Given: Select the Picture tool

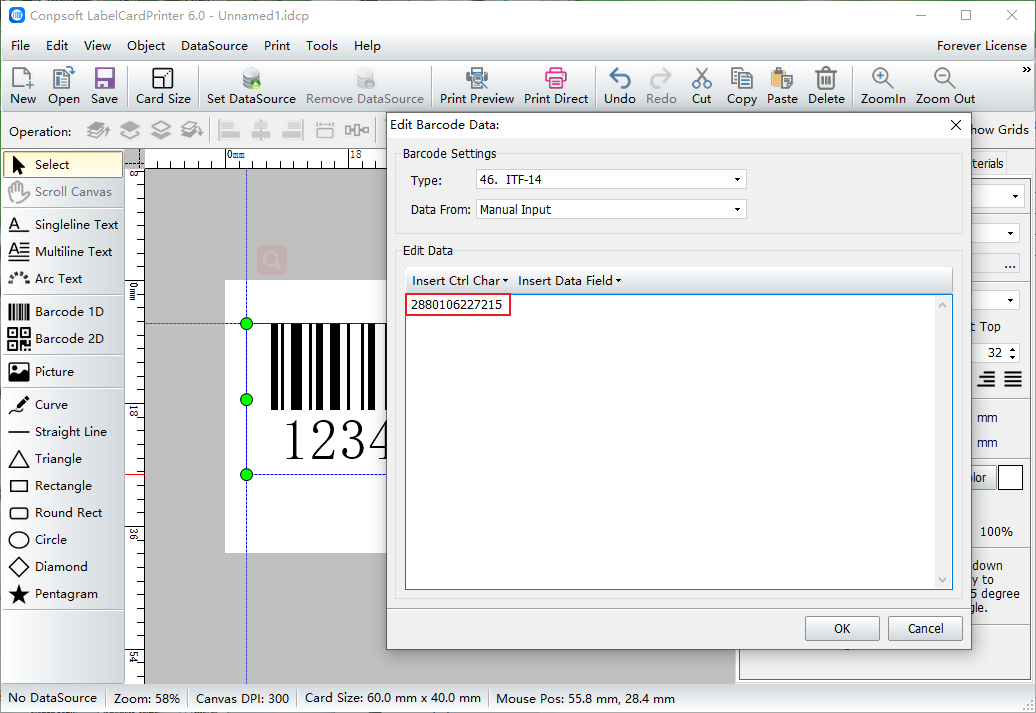Looking at the screenshot, I should pos(63,371).
